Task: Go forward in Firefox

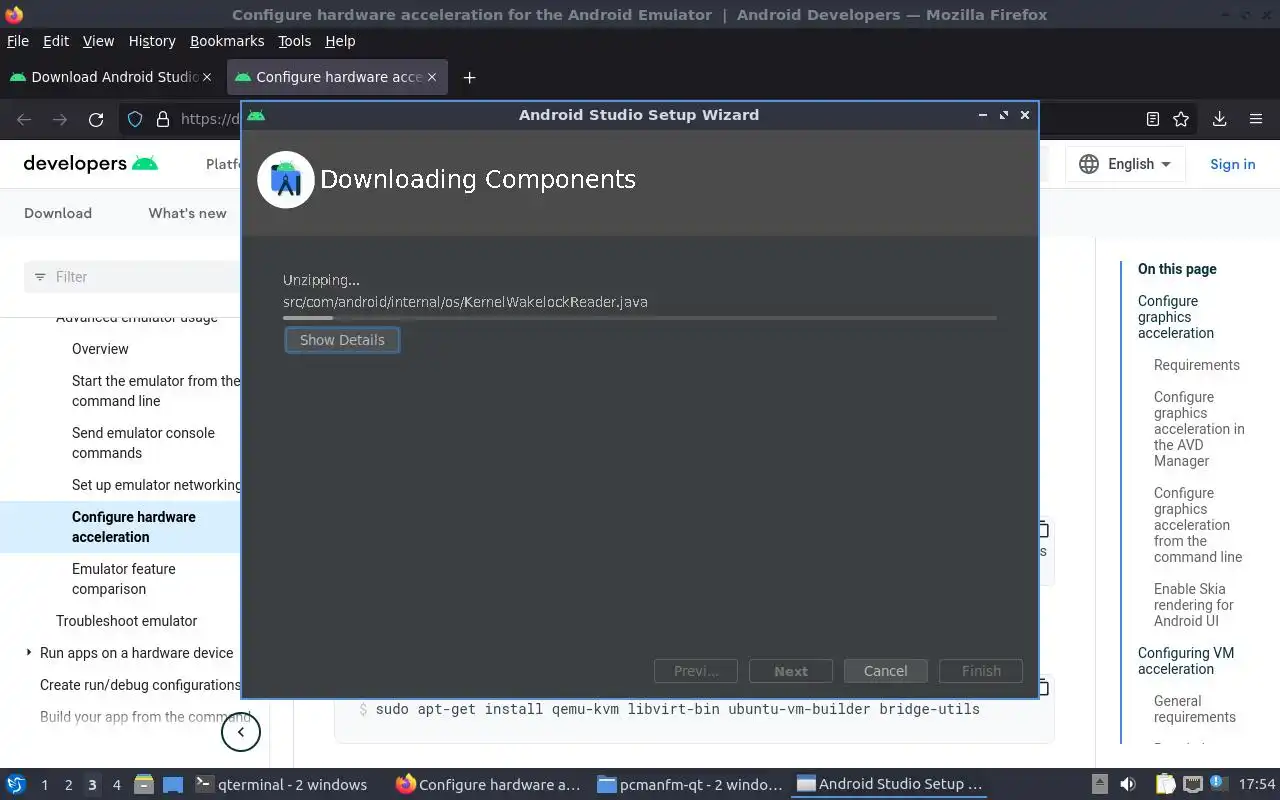Action: pyautogui.click(x=60, y=119)
